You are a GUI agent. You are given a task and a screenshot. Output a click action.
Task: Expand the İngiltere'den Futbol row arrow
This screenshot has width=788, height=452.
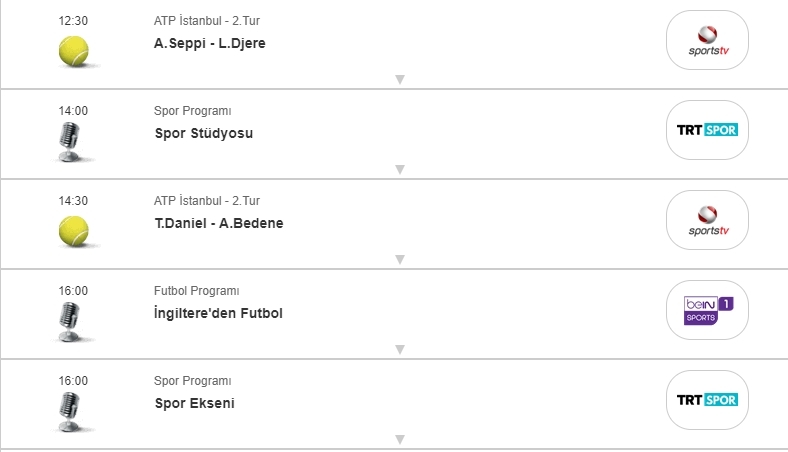(399, 349)
